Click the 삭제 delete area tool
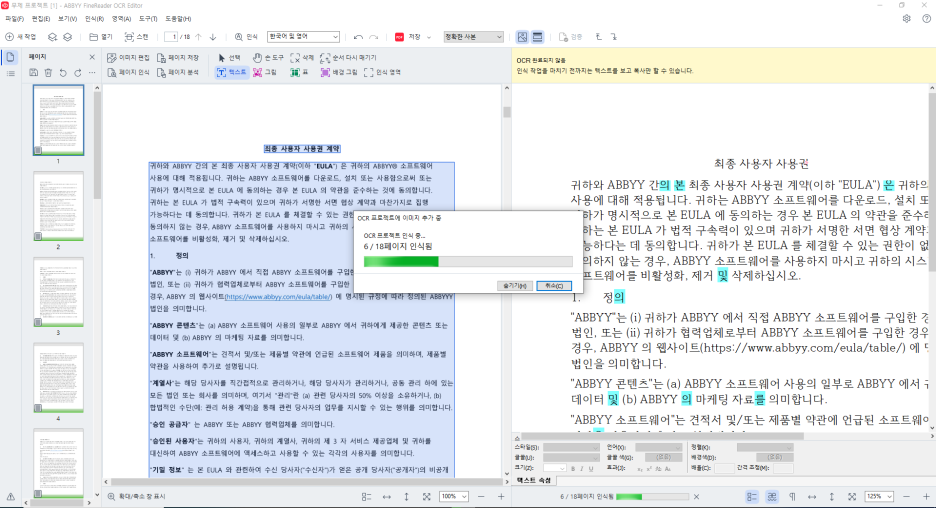 [302, 58]
